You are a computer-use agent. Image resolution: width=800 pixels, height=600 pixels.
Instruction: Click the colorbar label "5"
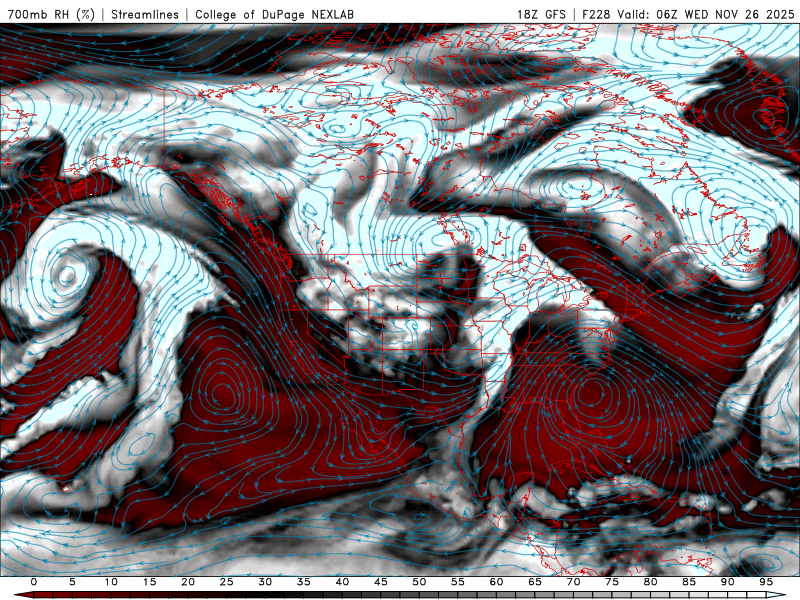(x=72, y=582)
